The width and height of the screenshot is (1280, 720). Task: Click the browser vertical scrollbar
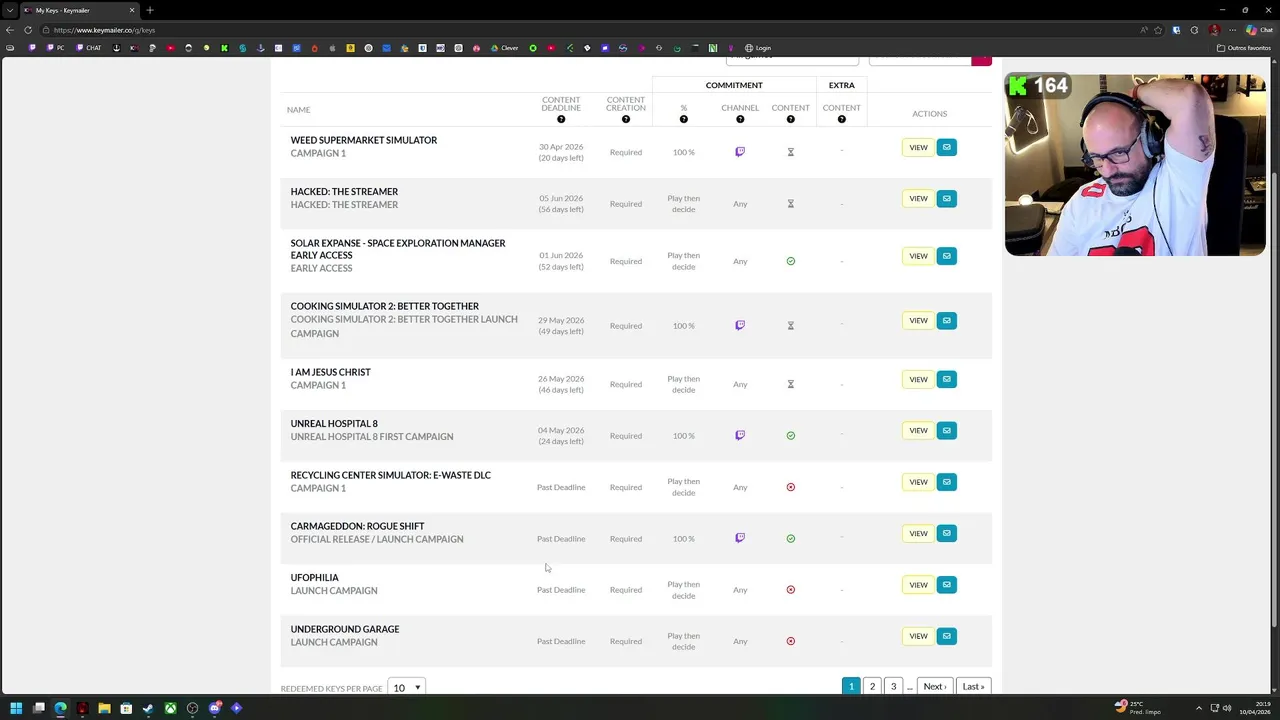coord(1274,400)
